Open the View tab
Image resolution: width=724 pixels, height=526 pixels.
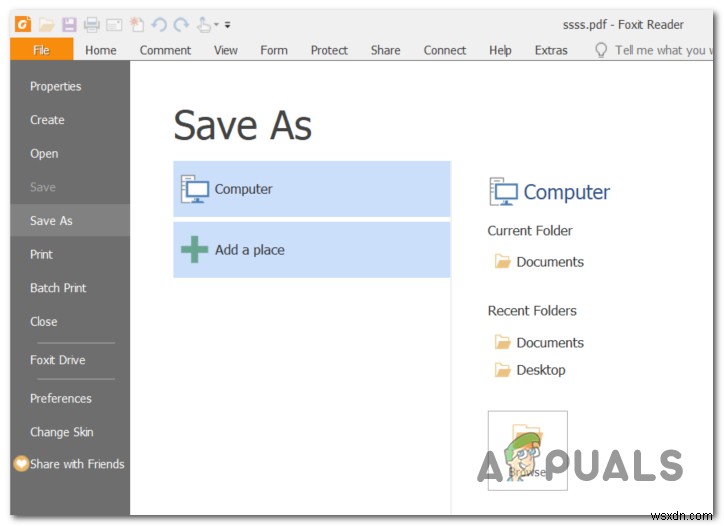pos(226,50)
